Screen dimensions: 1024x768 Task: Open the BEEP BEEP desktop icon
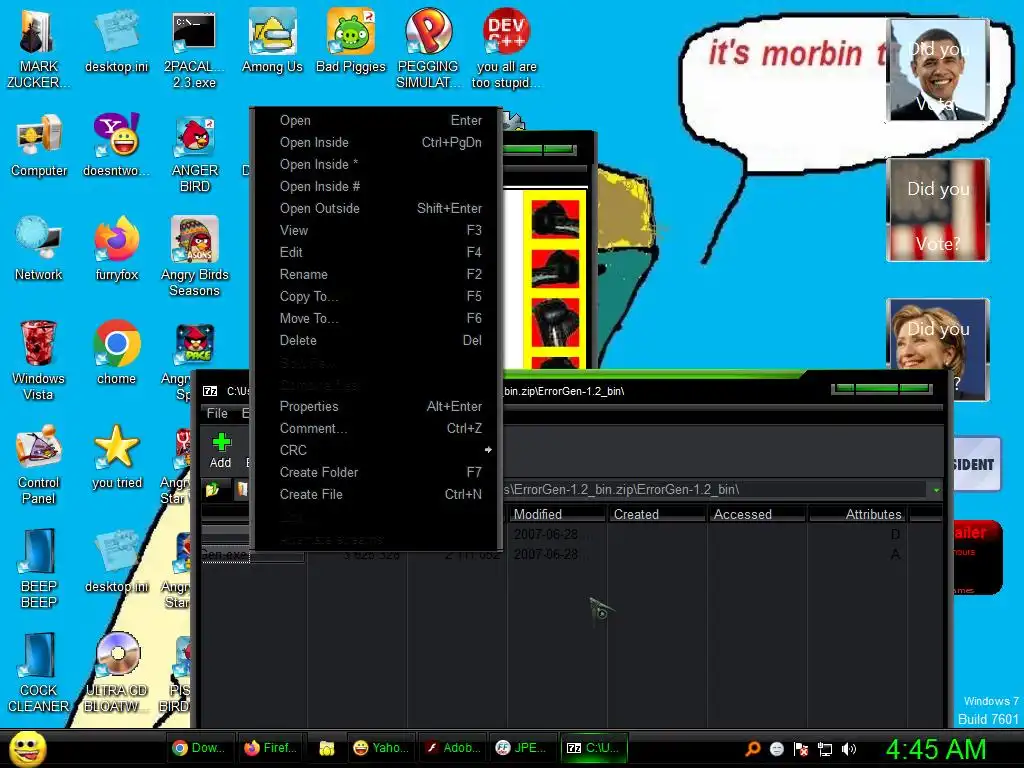pos(39,569)
